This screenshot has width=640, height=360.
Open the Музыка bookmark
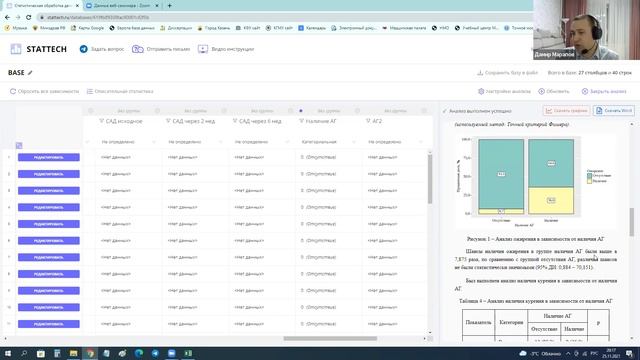tap(16, 28)
